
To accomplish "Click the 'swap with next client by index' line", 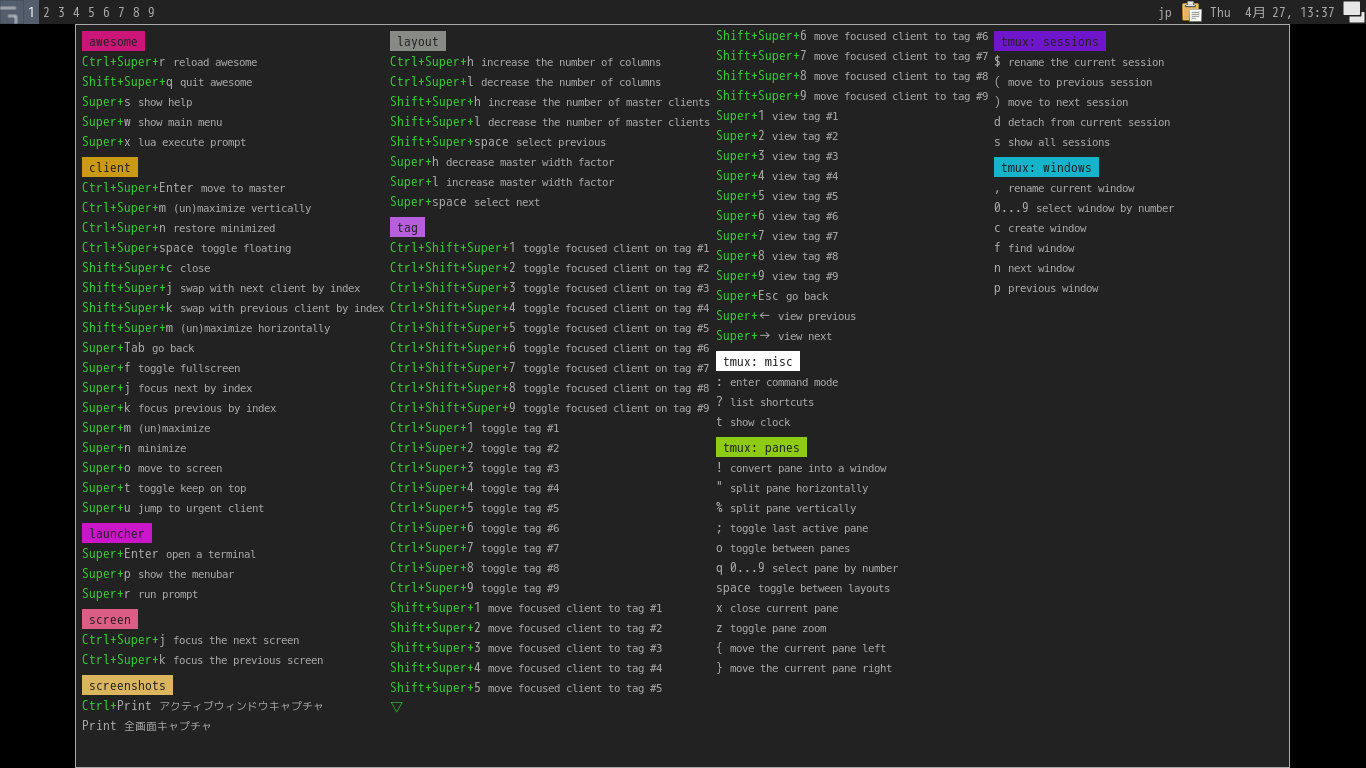I will click(221, 288).
